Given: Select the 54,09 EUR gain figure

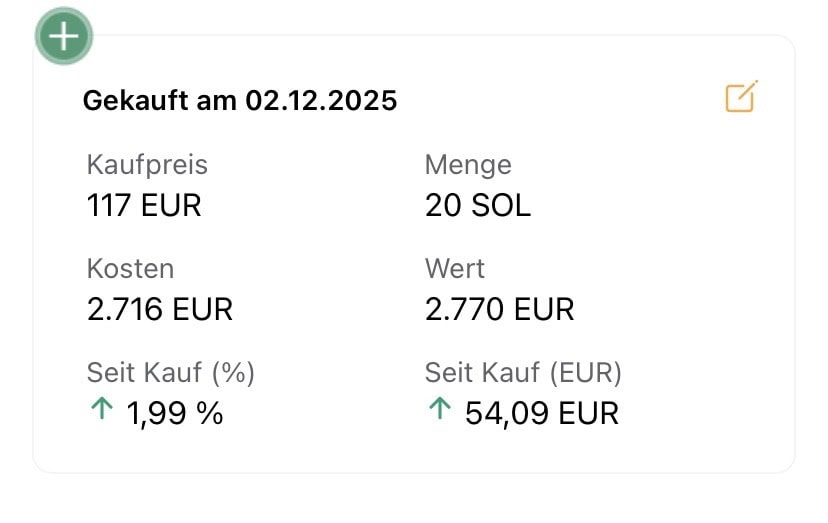Looking at the screenshot, I should pyautogui.click(x=541, y=412).
